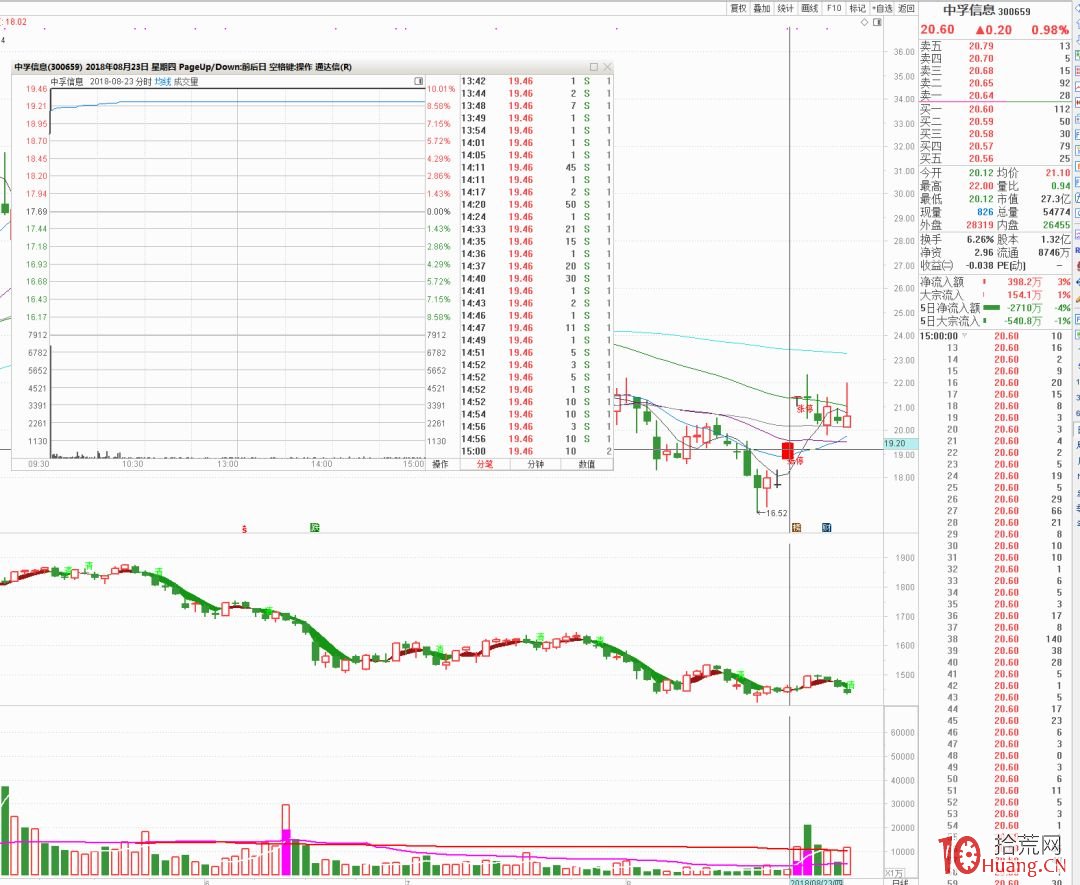Switch to 分钟 tab in popup

point(535,464)
